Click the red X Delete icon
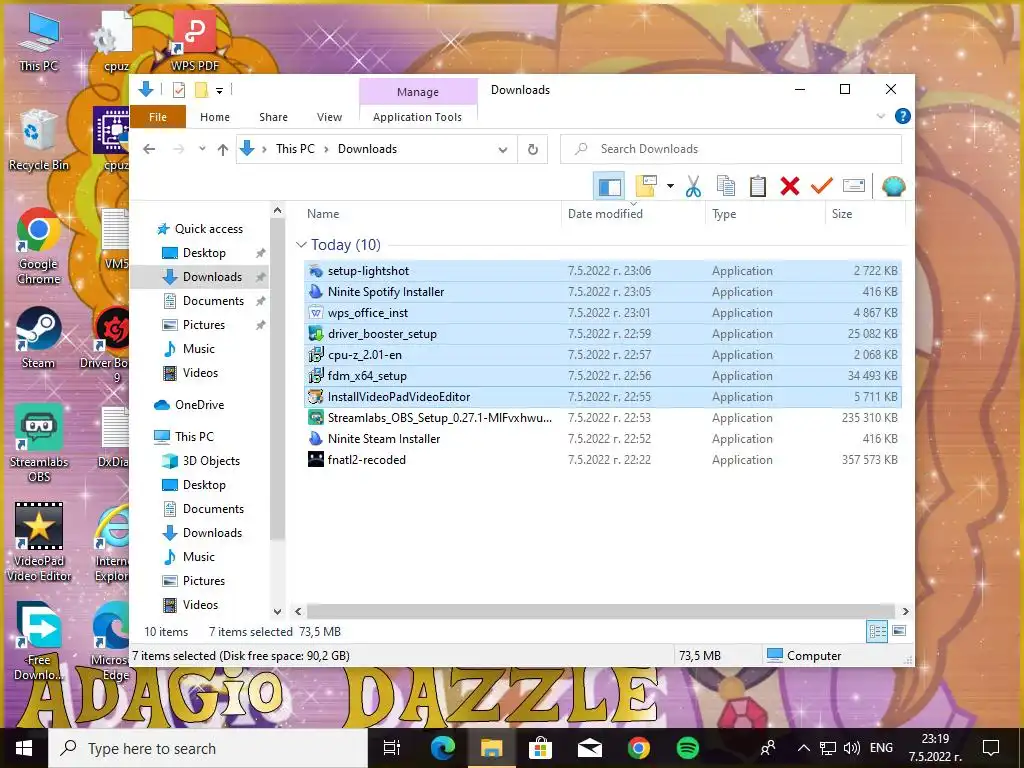 coord(790,187)
